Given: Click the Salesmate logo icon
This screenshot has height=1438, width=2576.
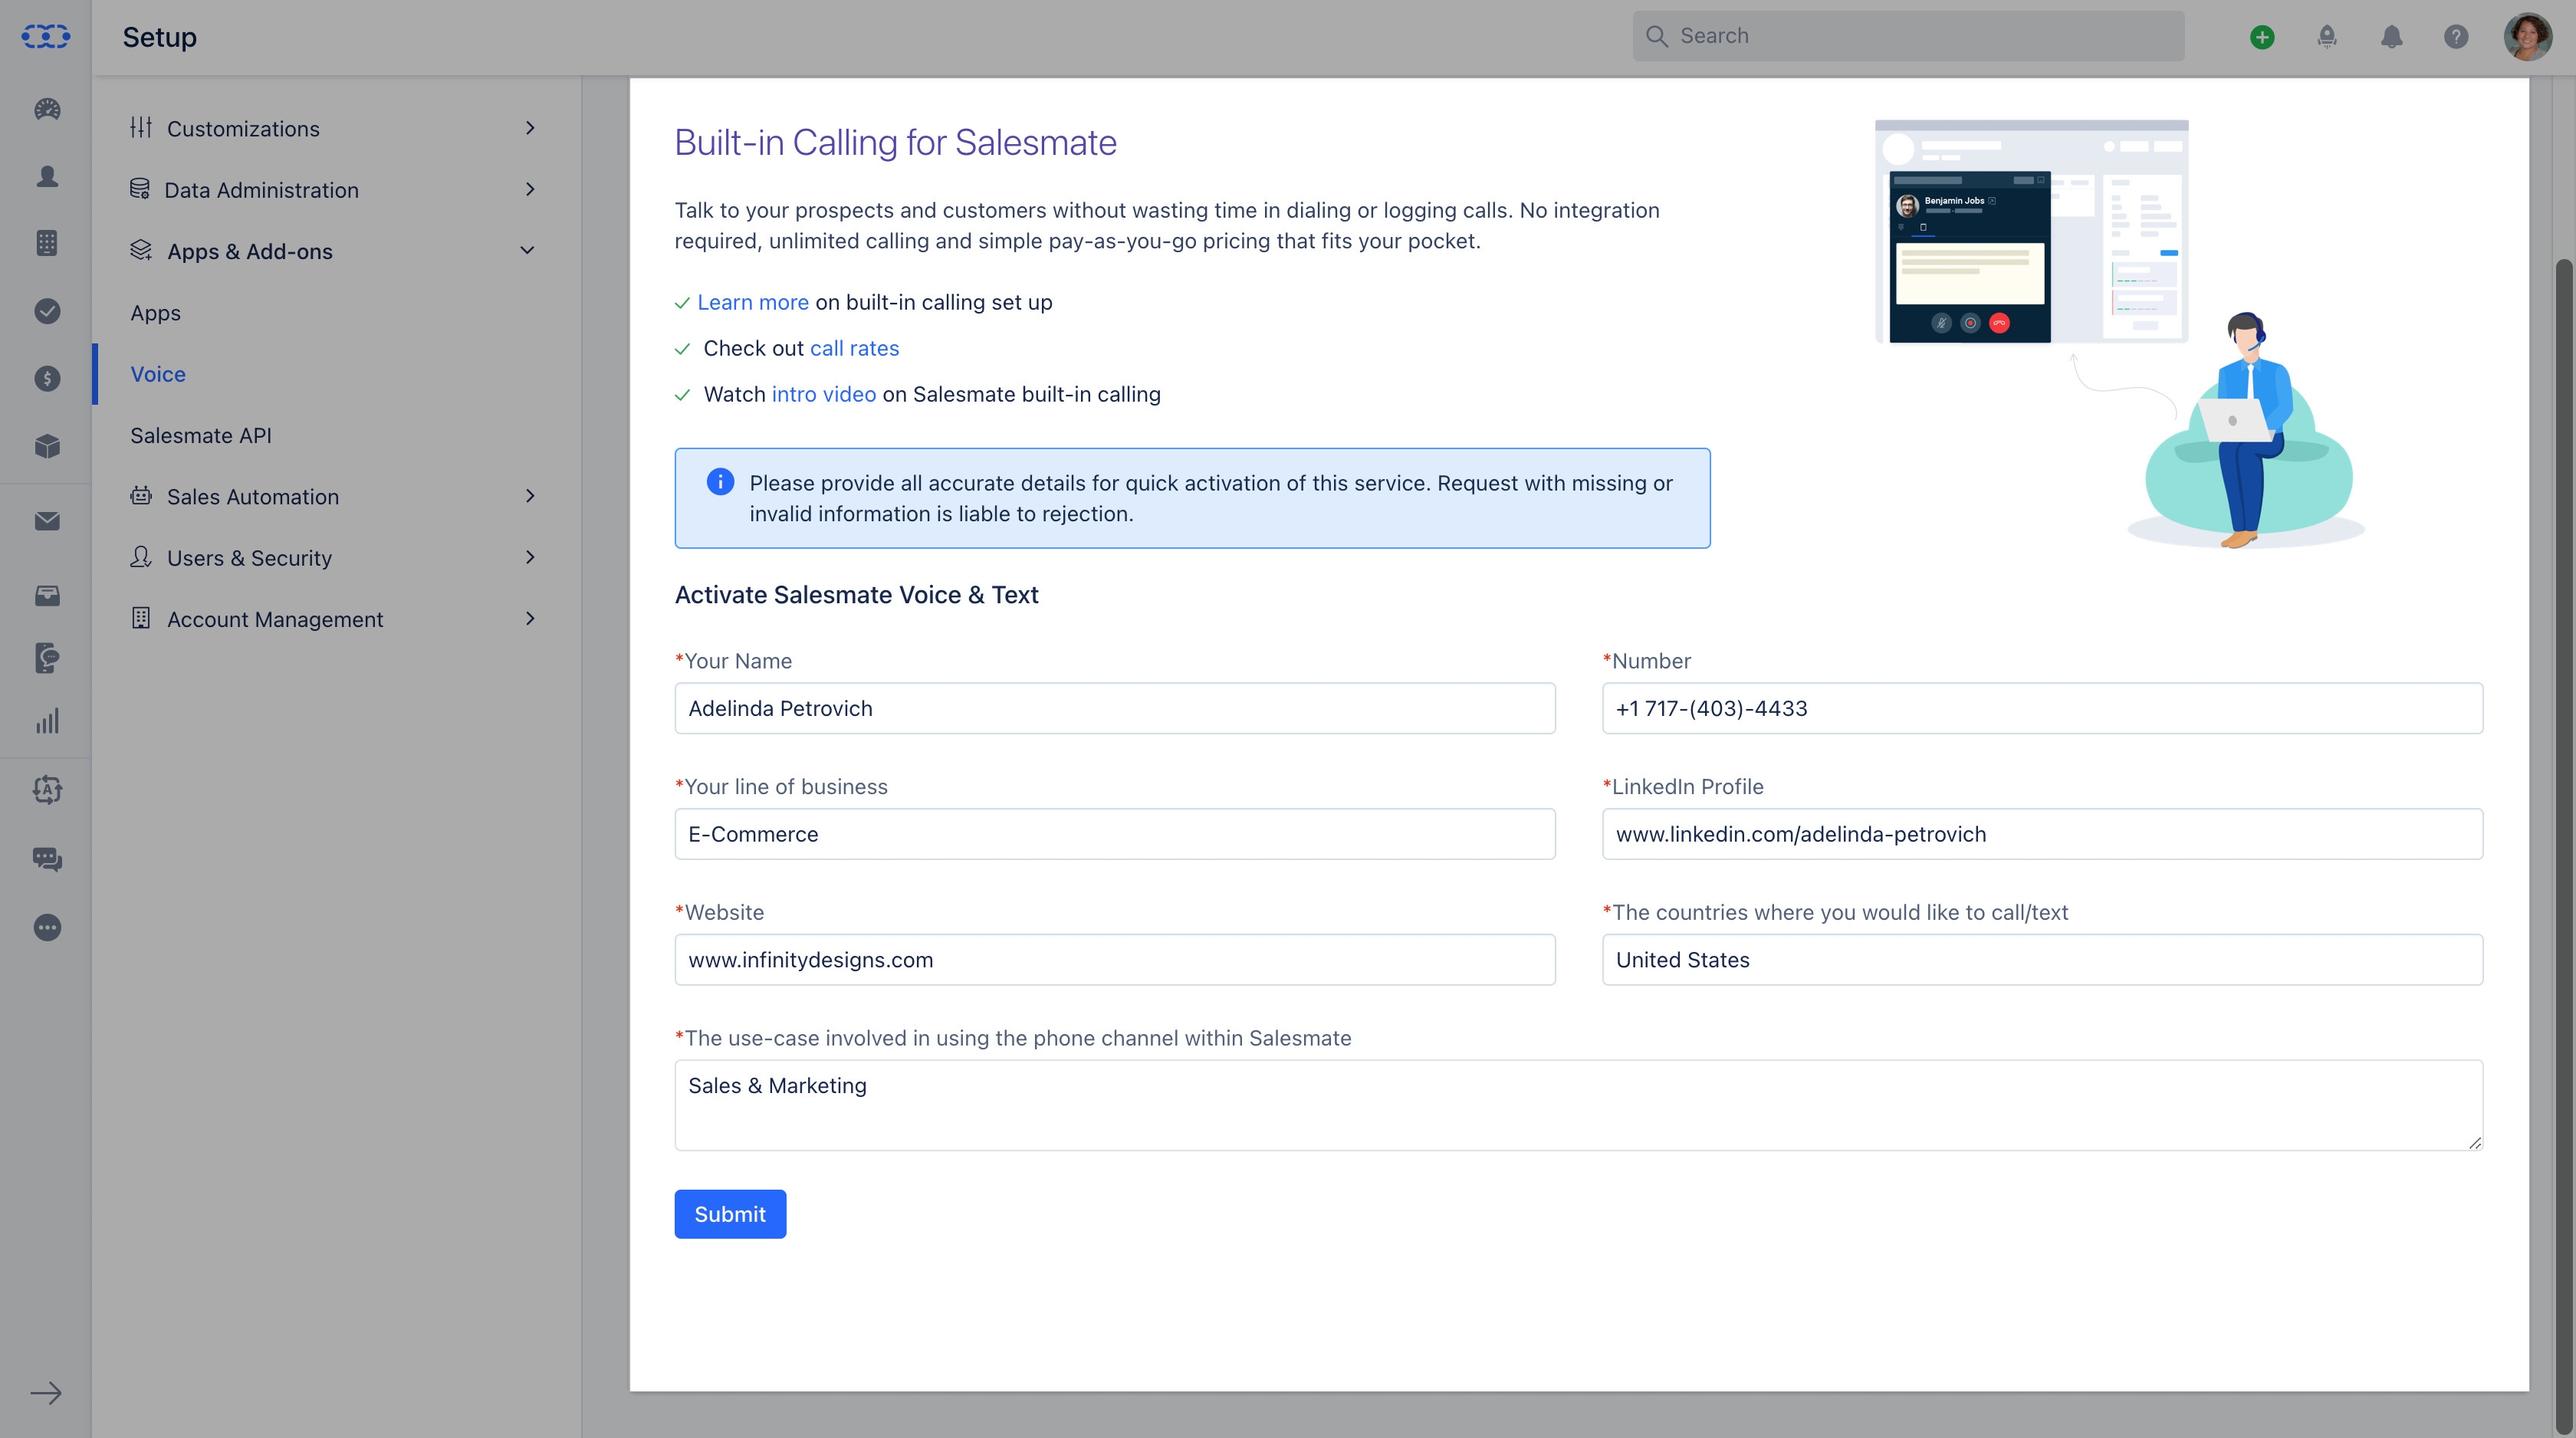Looking at the screenshot, I should 46,36.
